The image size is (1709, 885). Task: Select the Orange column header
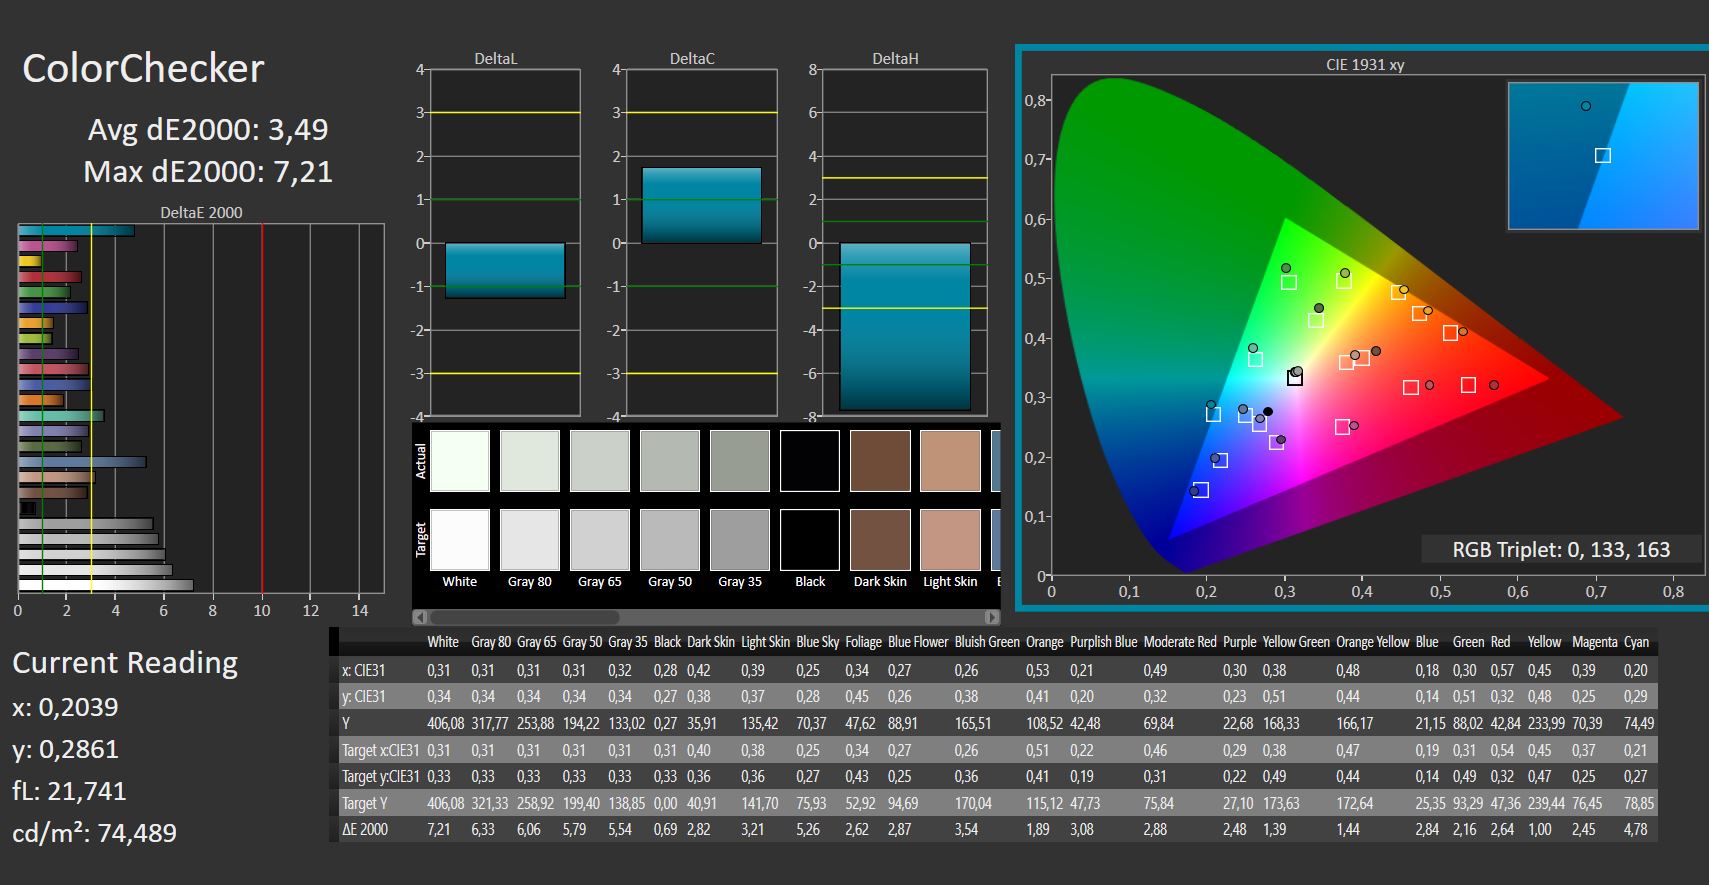[1044, 642]
